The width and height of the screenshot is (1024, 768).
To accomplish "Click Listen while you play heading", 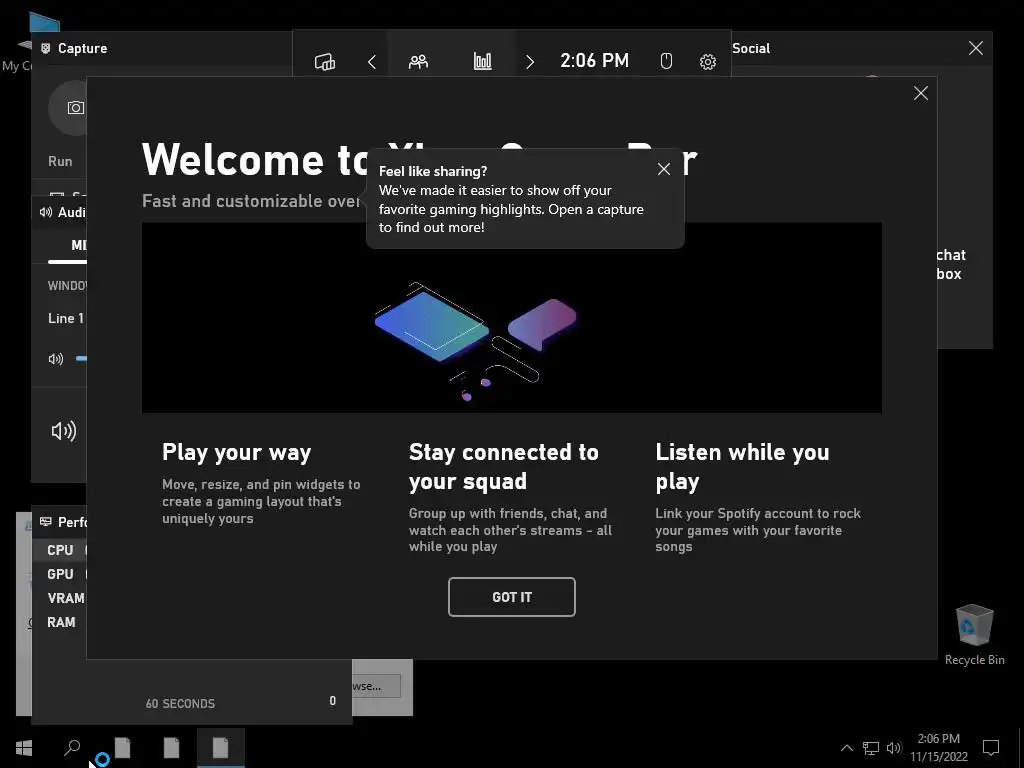I will click(743, 466).
